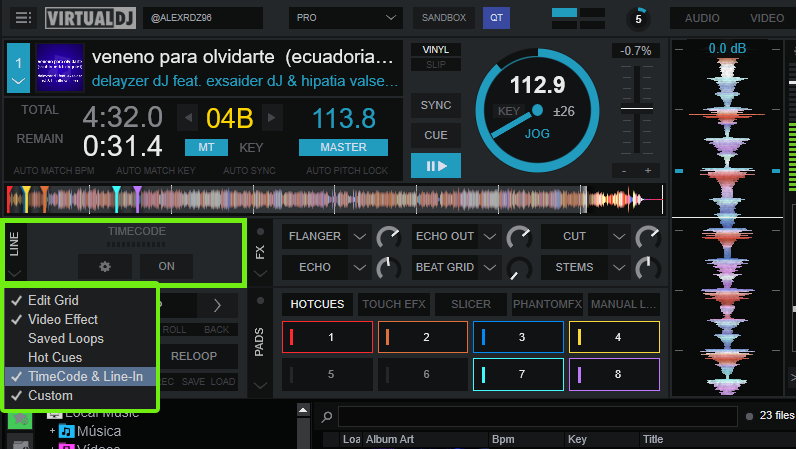Select the PHANTOMFX pad tab
This screenshot has height=449, width=799.
pos(547,304)
